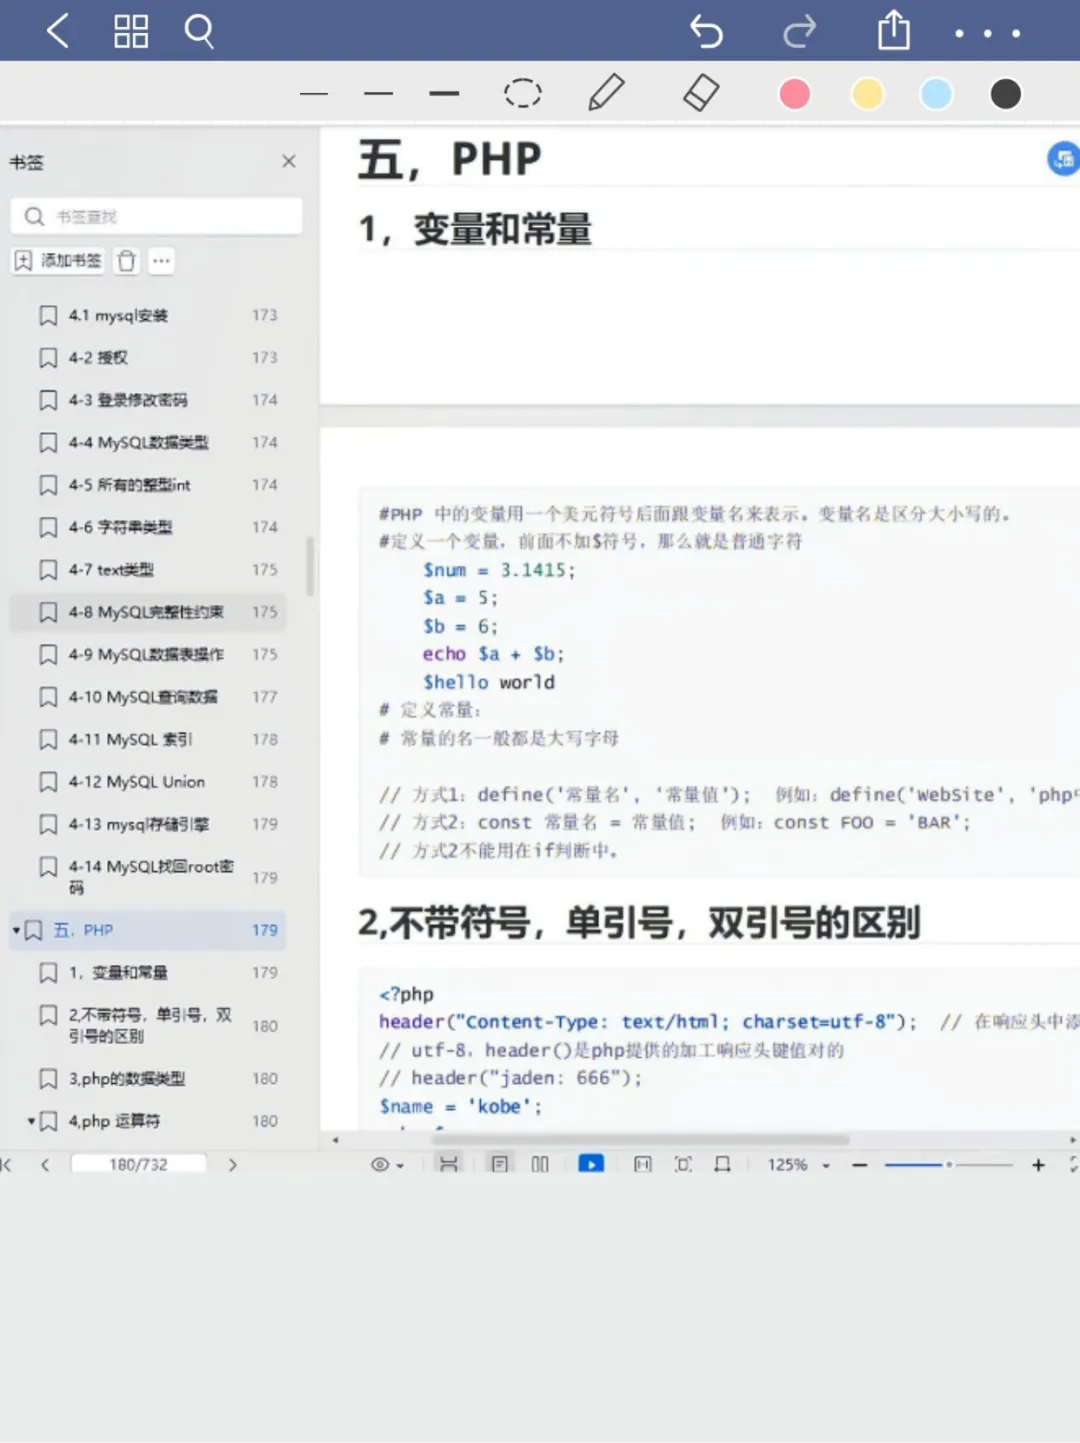Select bookmark 4-8 MySQL完整性约束
The width and height of the screenshot is (1080, 1443).
click(148, 612)
